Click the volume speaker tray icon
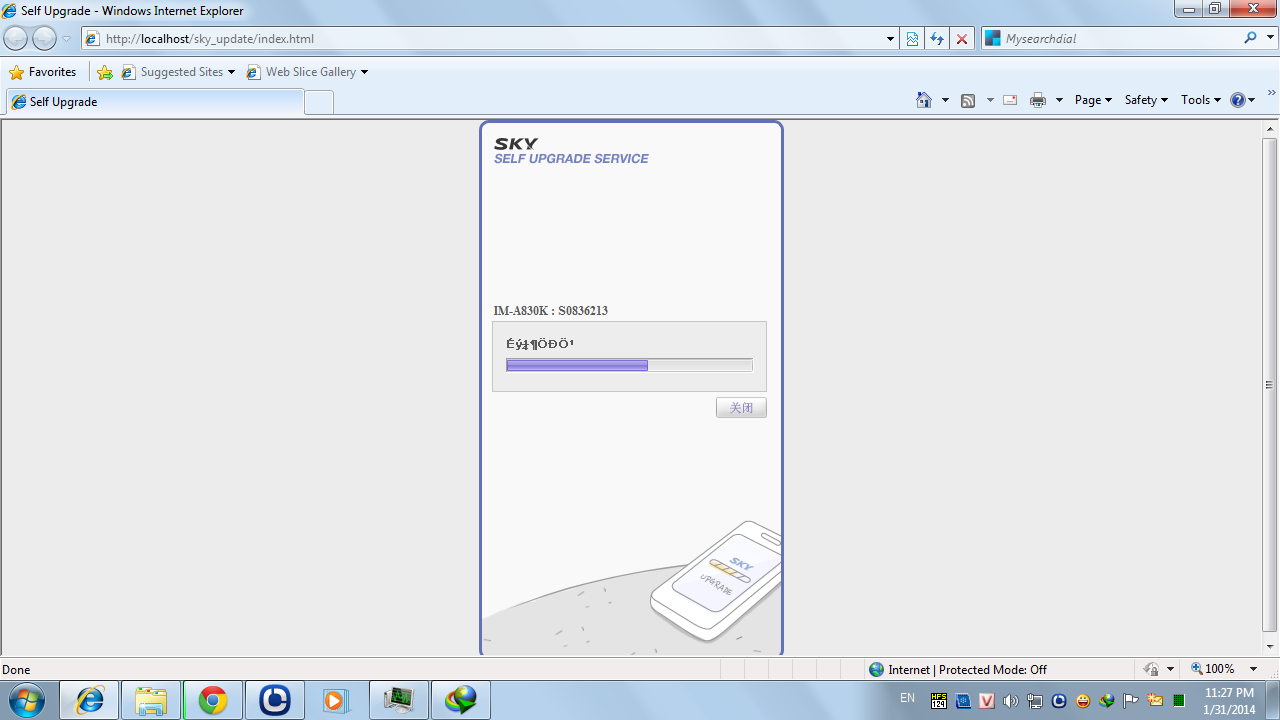 coord(1011,701)
